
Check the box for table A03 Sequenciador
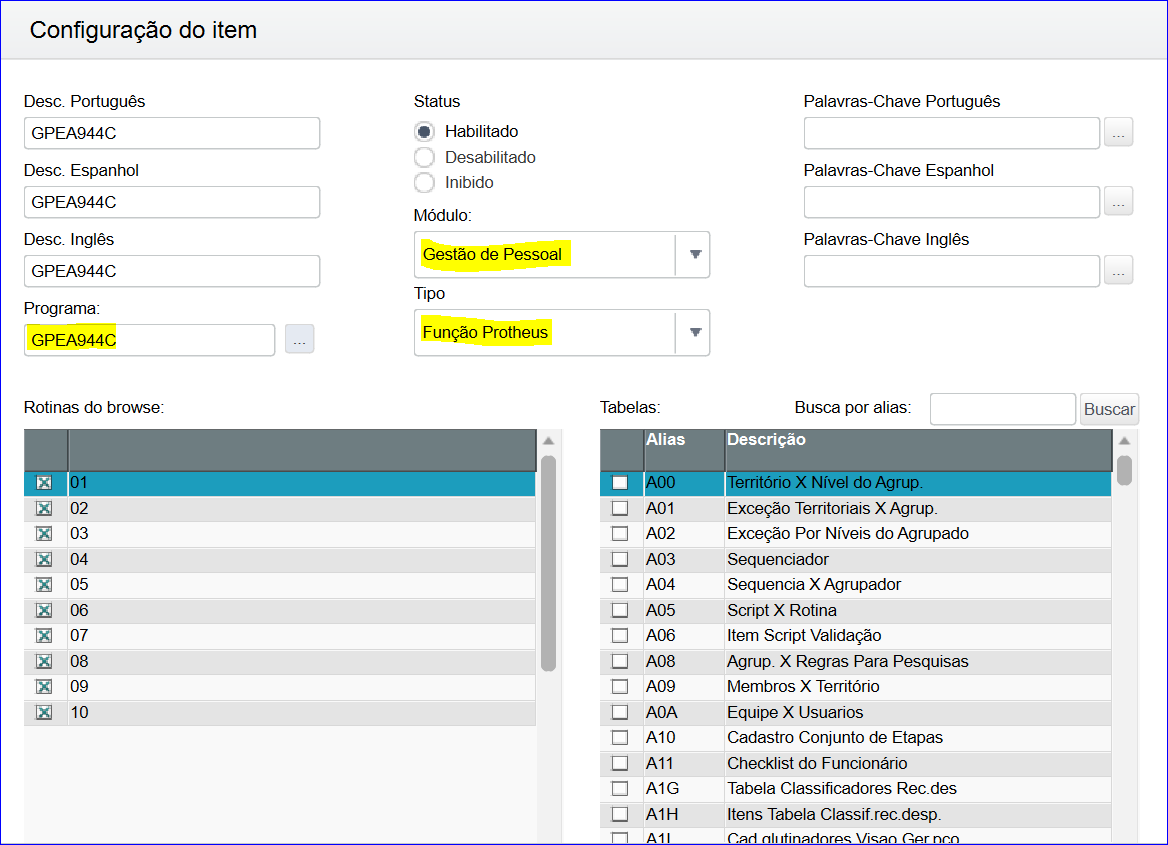click(x=620, y=560)
